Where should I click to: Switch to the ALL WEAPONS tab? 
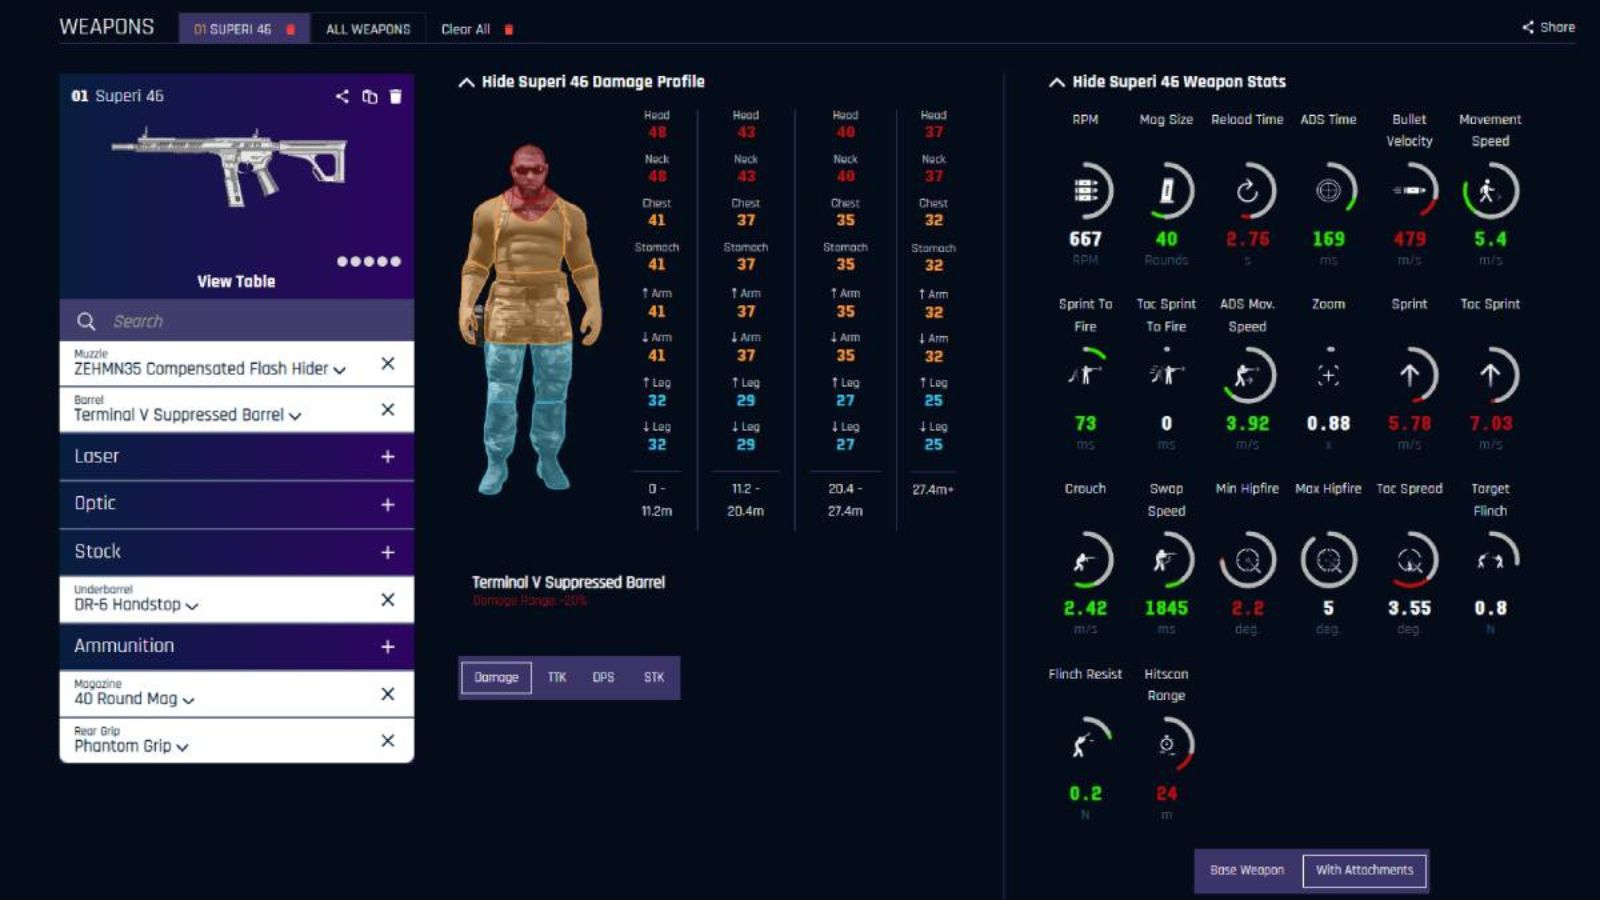tap(371, 29)
